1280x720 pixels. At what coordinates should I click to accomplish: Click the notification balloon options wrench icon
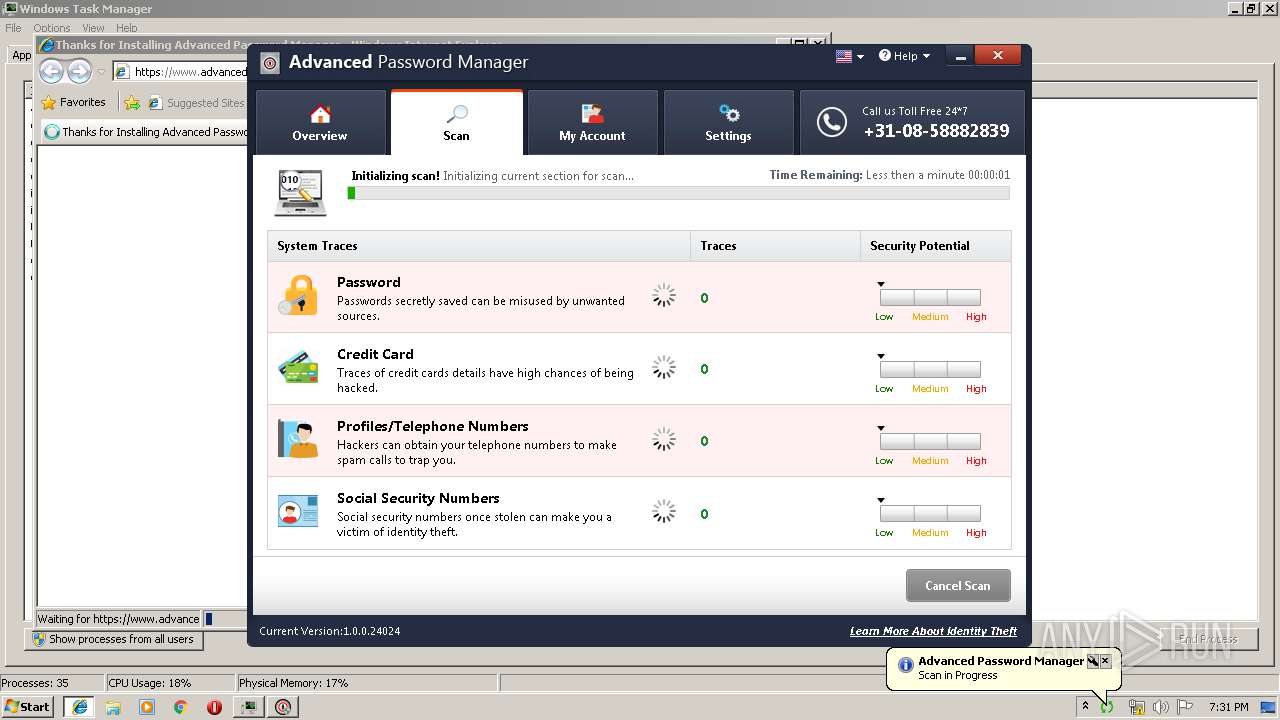coord(1093,661)
